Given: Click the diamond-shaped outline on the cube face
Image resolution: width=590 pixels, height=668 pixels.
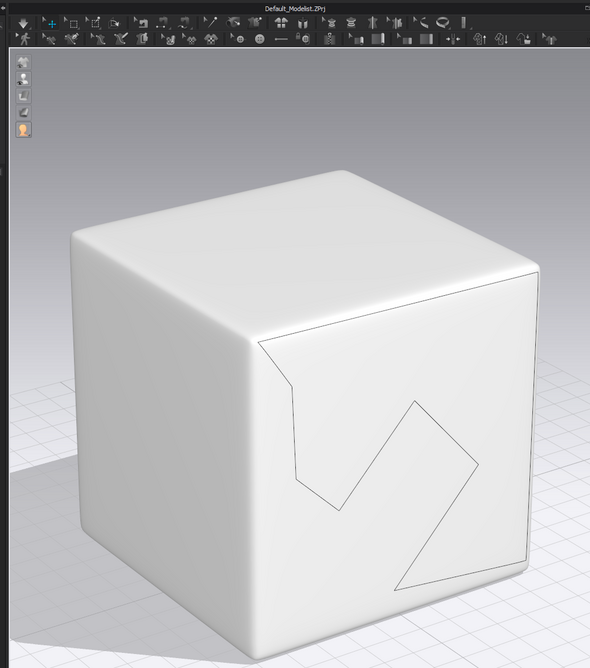Looking at the screenshot, I should [408, 456].
